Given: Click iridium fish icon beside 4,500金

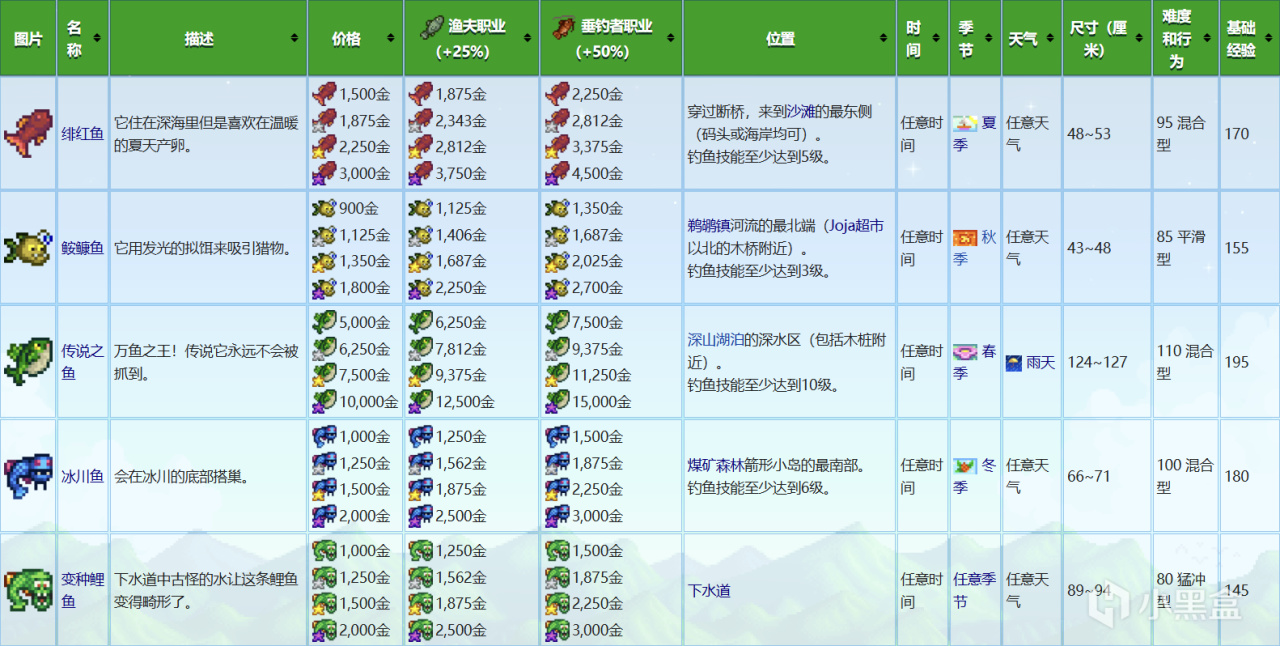Looking at the screenshot, I should point(557,172).
